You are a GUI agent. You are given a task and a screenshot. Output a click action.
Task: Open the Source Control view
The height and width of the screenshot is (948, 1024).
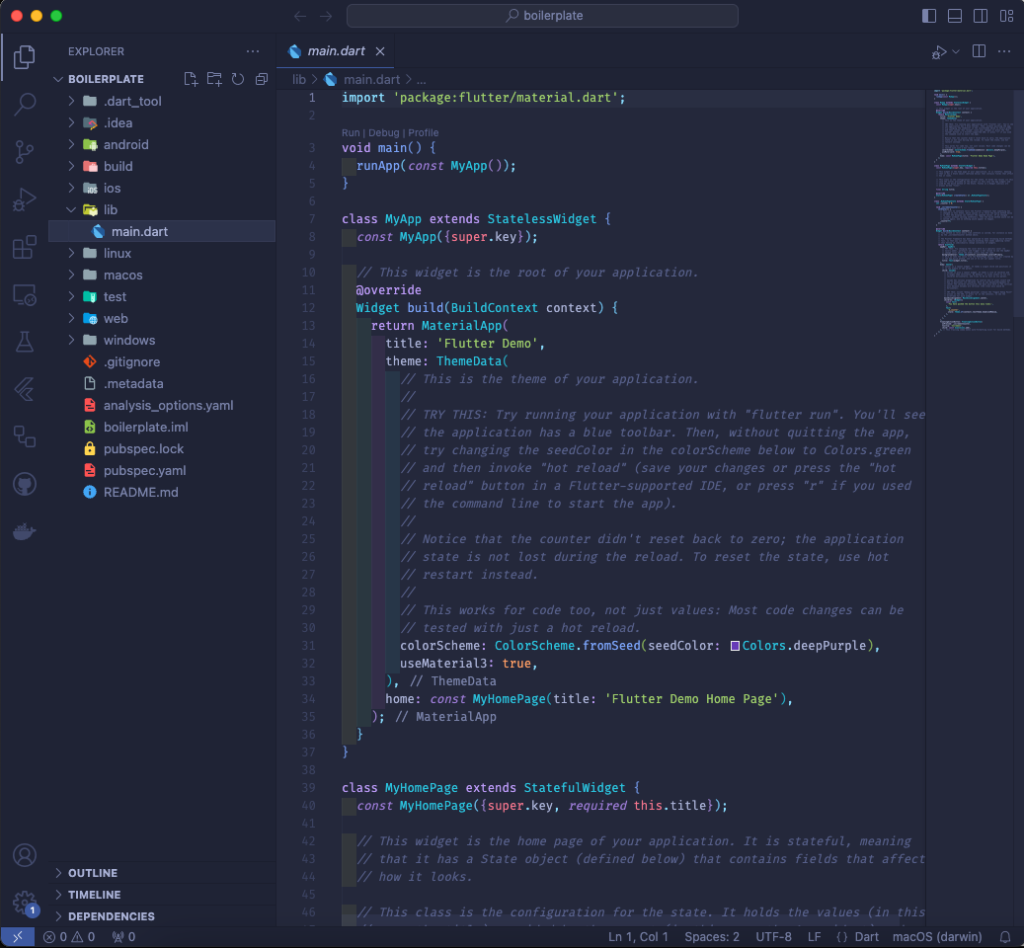click(25, 151)
